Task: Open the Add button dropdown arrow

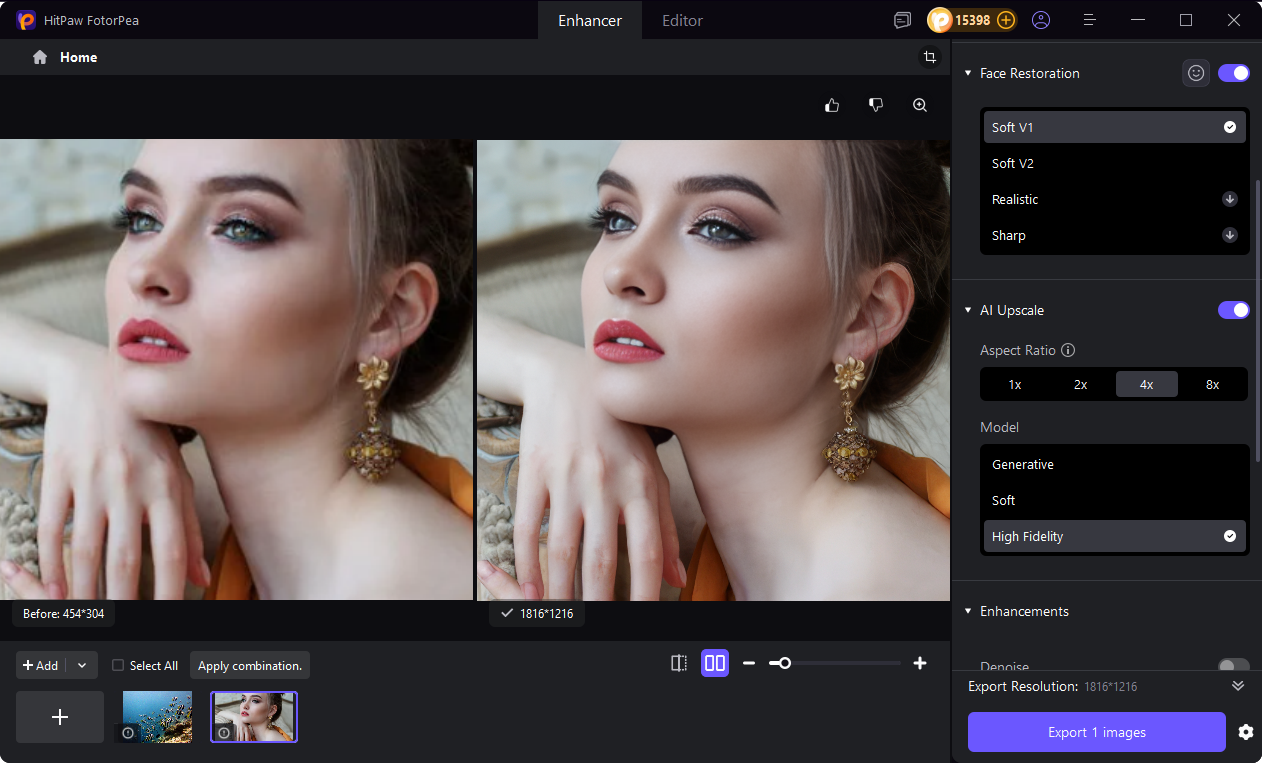Action: click(x=81, y=665)
